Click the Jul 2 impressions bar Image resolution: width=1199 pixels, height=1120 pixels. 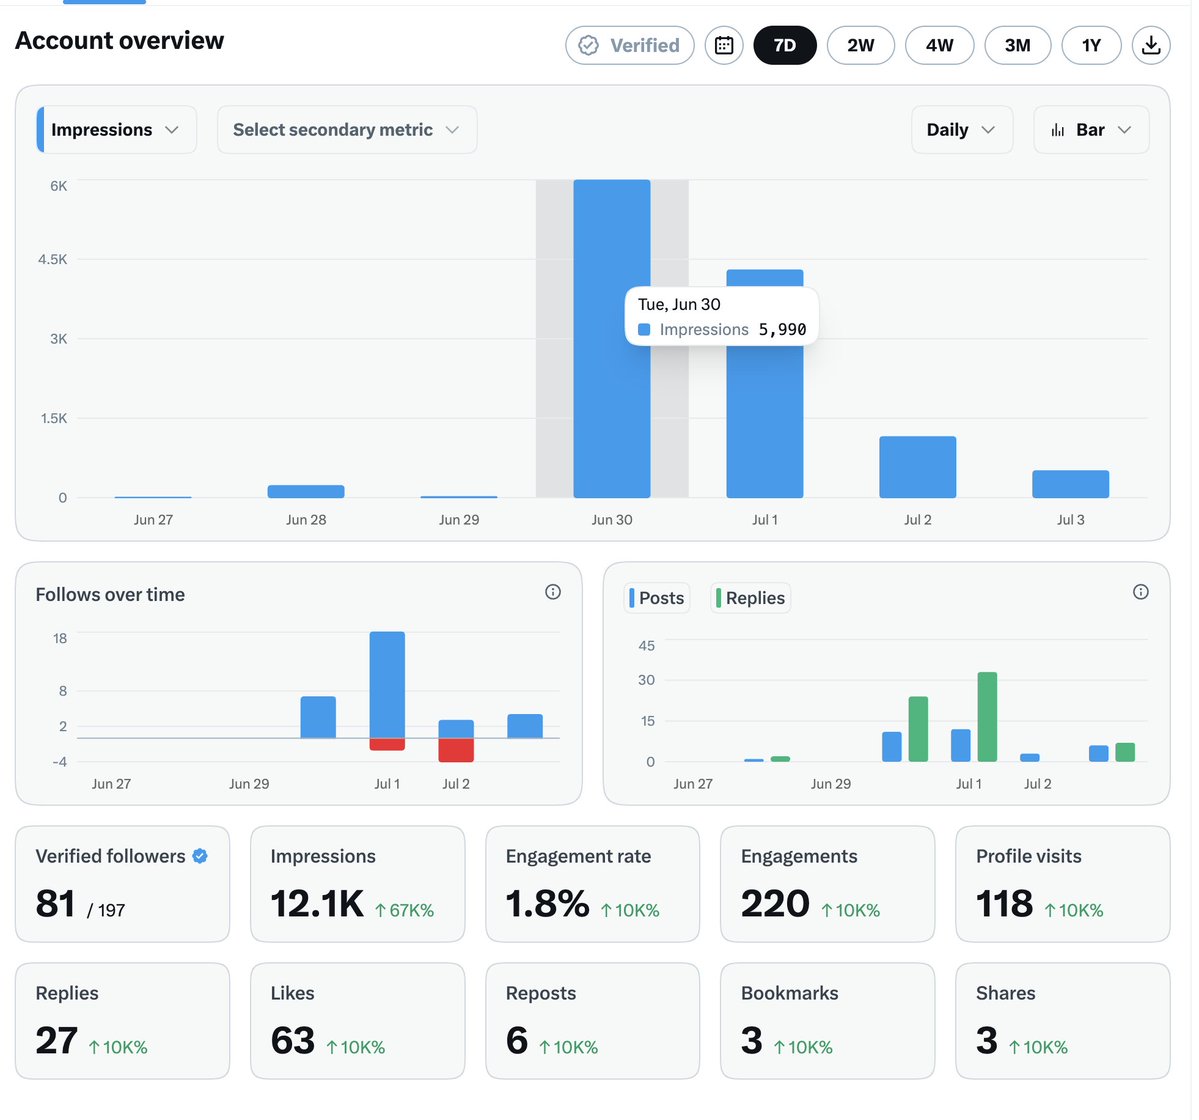pos(918,467)
